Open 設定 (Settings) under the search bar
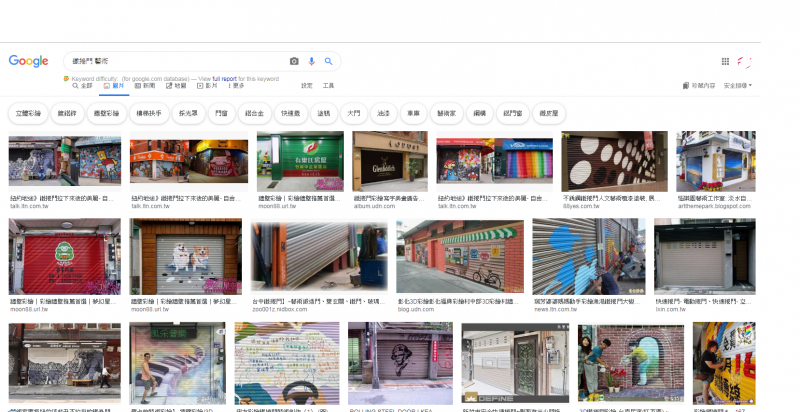Screen dimensions: 800x412 pyautogui.click(x=306, y=86)
